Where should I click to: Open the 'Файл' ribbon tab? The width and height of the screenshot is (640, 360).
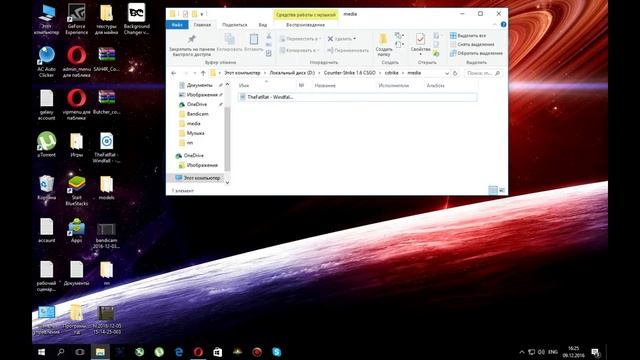coord(177,25)
